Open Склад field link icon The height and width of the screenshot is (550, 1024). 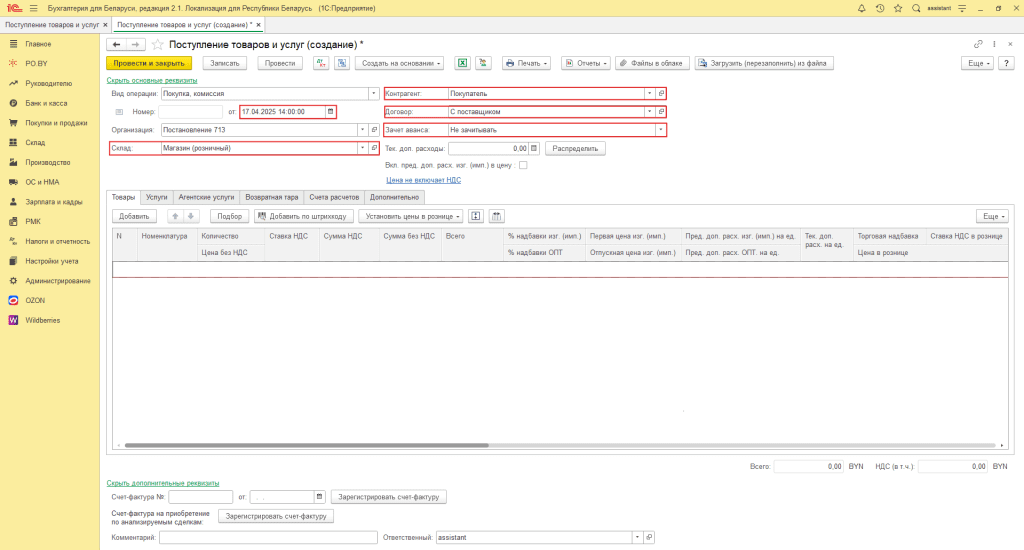(x=374, y=148)
